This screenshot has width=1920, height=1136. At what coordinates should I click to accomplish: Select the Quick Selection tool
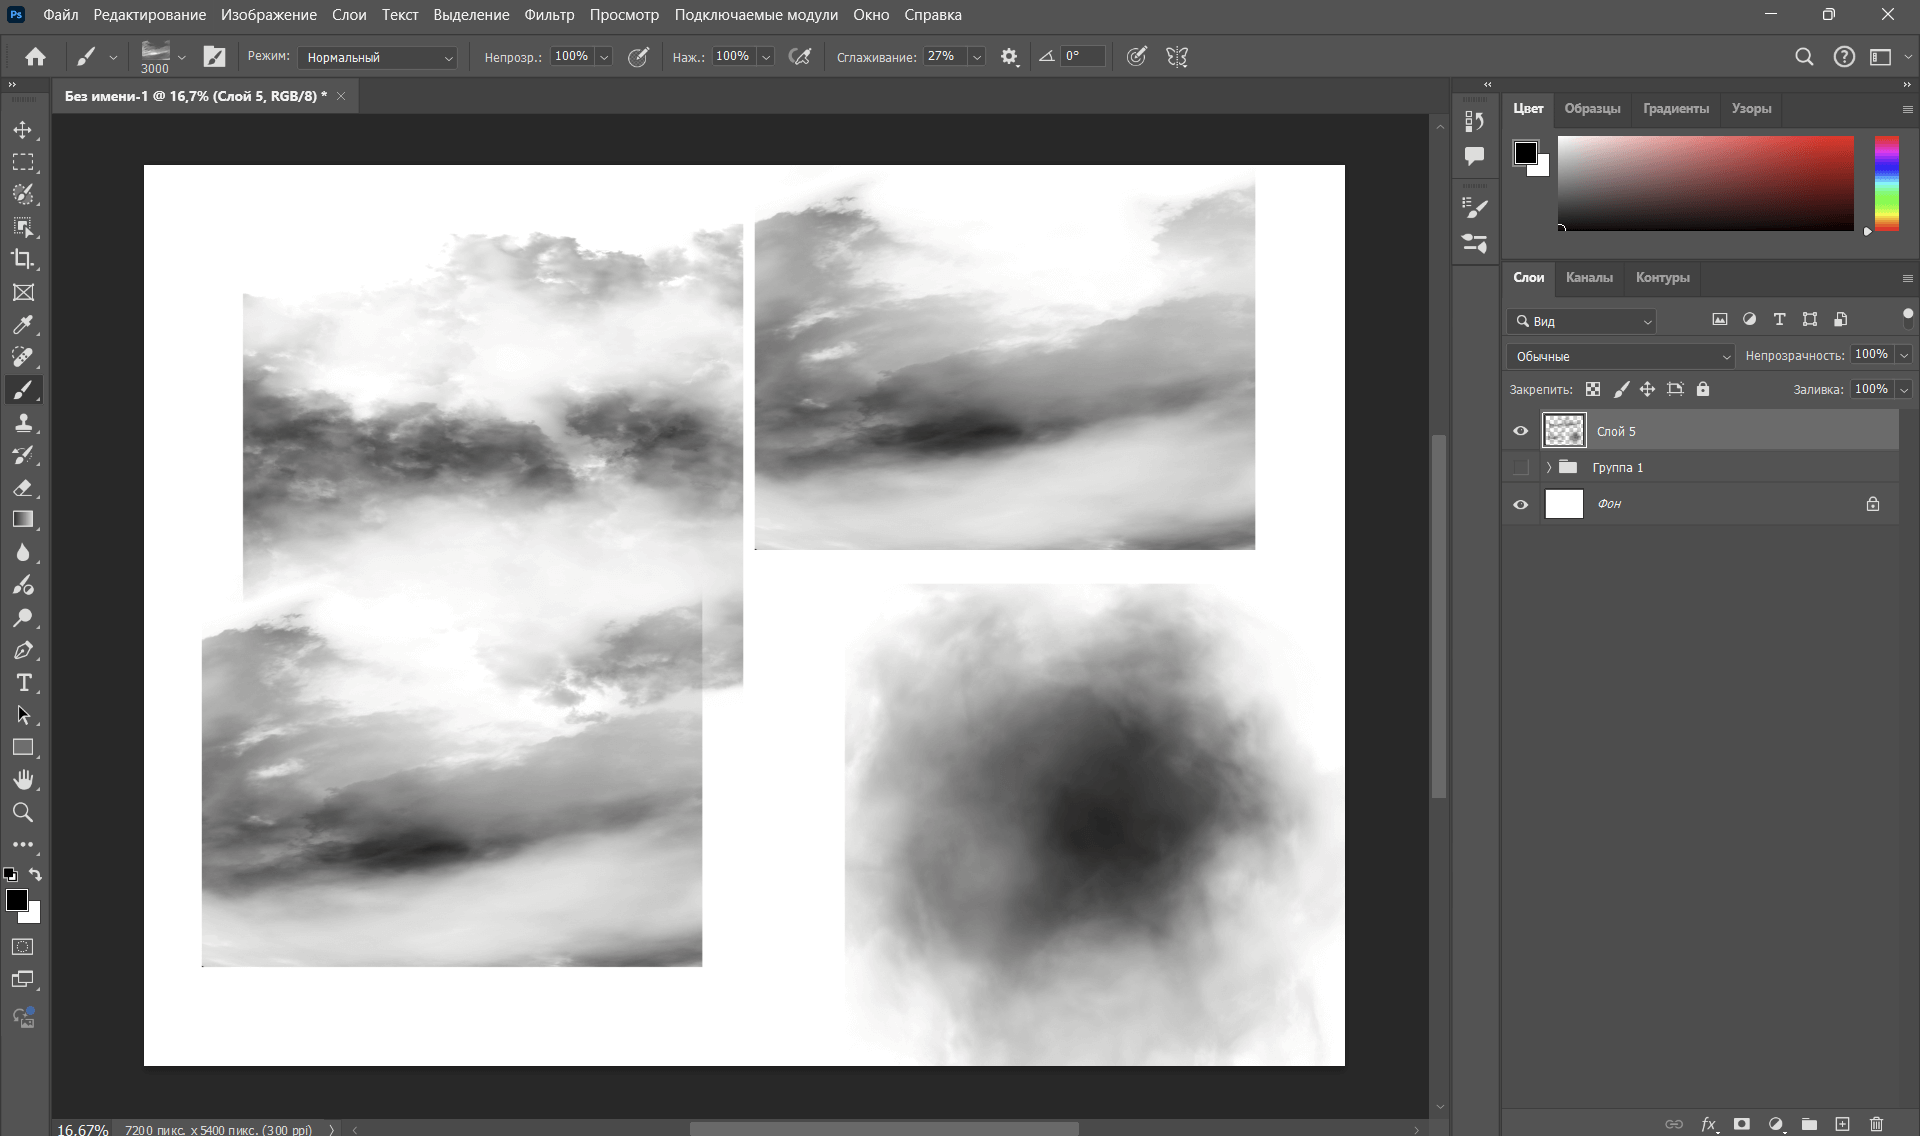(23, 194)
